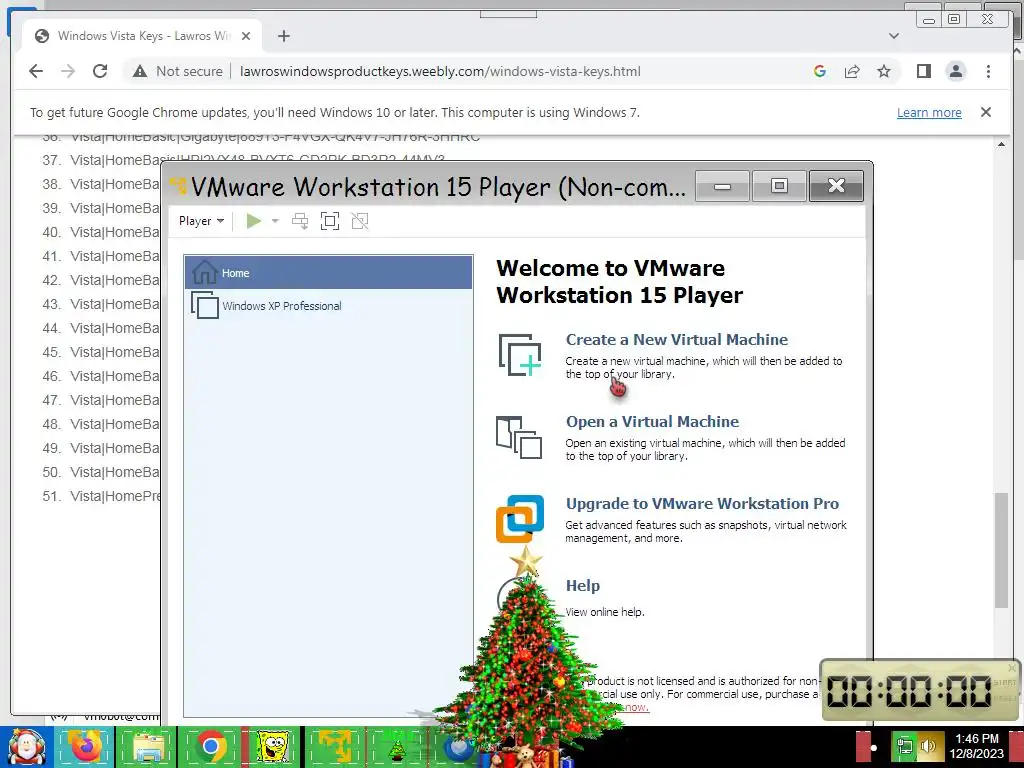Image resolution: width=1024 pixels, height=768 pixels.
Task: Open the Player menu dropdown
Action: point(201,221)
